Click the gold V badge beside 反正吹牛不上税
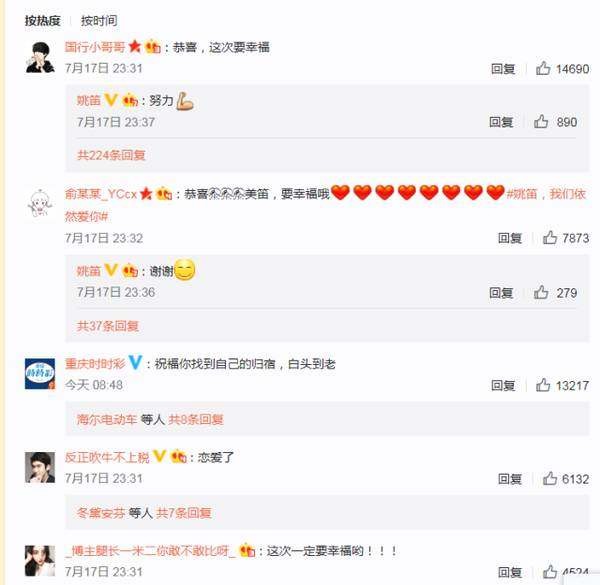This screenshot has height=585, width=600. click(x=159, y=456)
